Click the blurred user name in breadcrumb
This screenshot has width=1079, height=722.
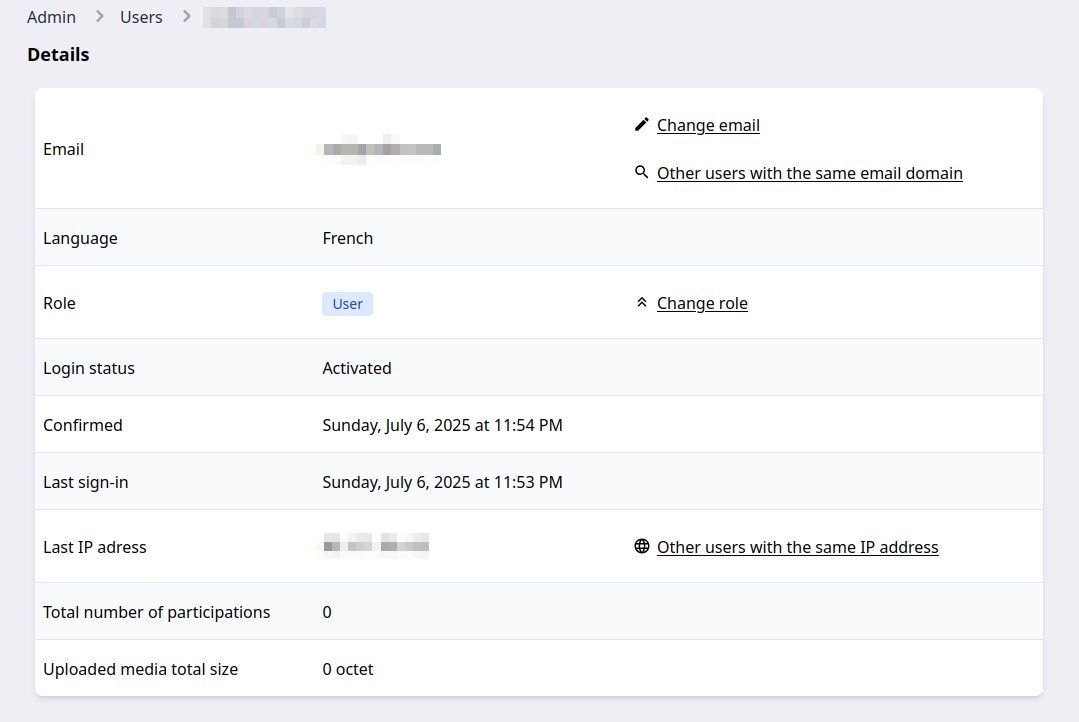264,17
